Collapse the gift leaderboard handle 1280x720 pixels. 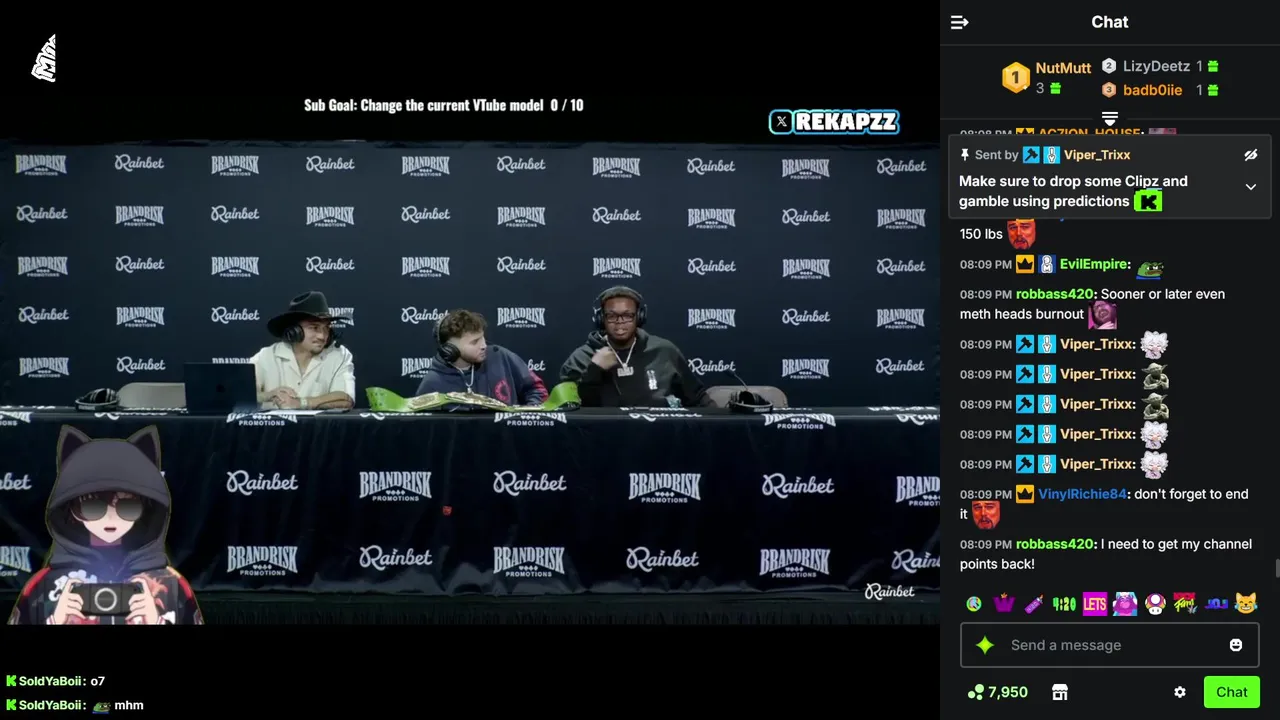point(1109,119)
